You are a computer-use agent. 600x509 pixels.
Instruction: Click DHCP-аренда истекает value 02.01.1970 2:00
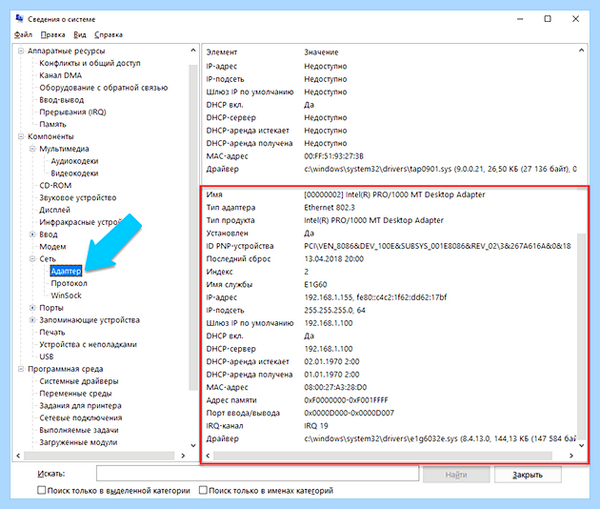coord(331,361)
